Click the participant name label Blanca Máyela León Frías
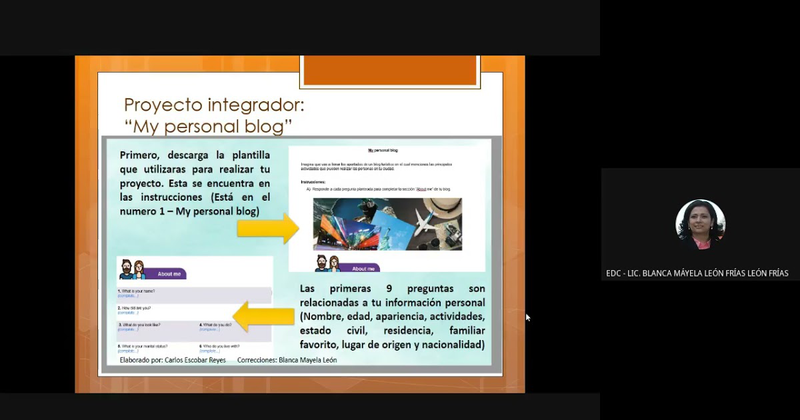This screenshot has width=800, height=420. (x=697, y=274)
